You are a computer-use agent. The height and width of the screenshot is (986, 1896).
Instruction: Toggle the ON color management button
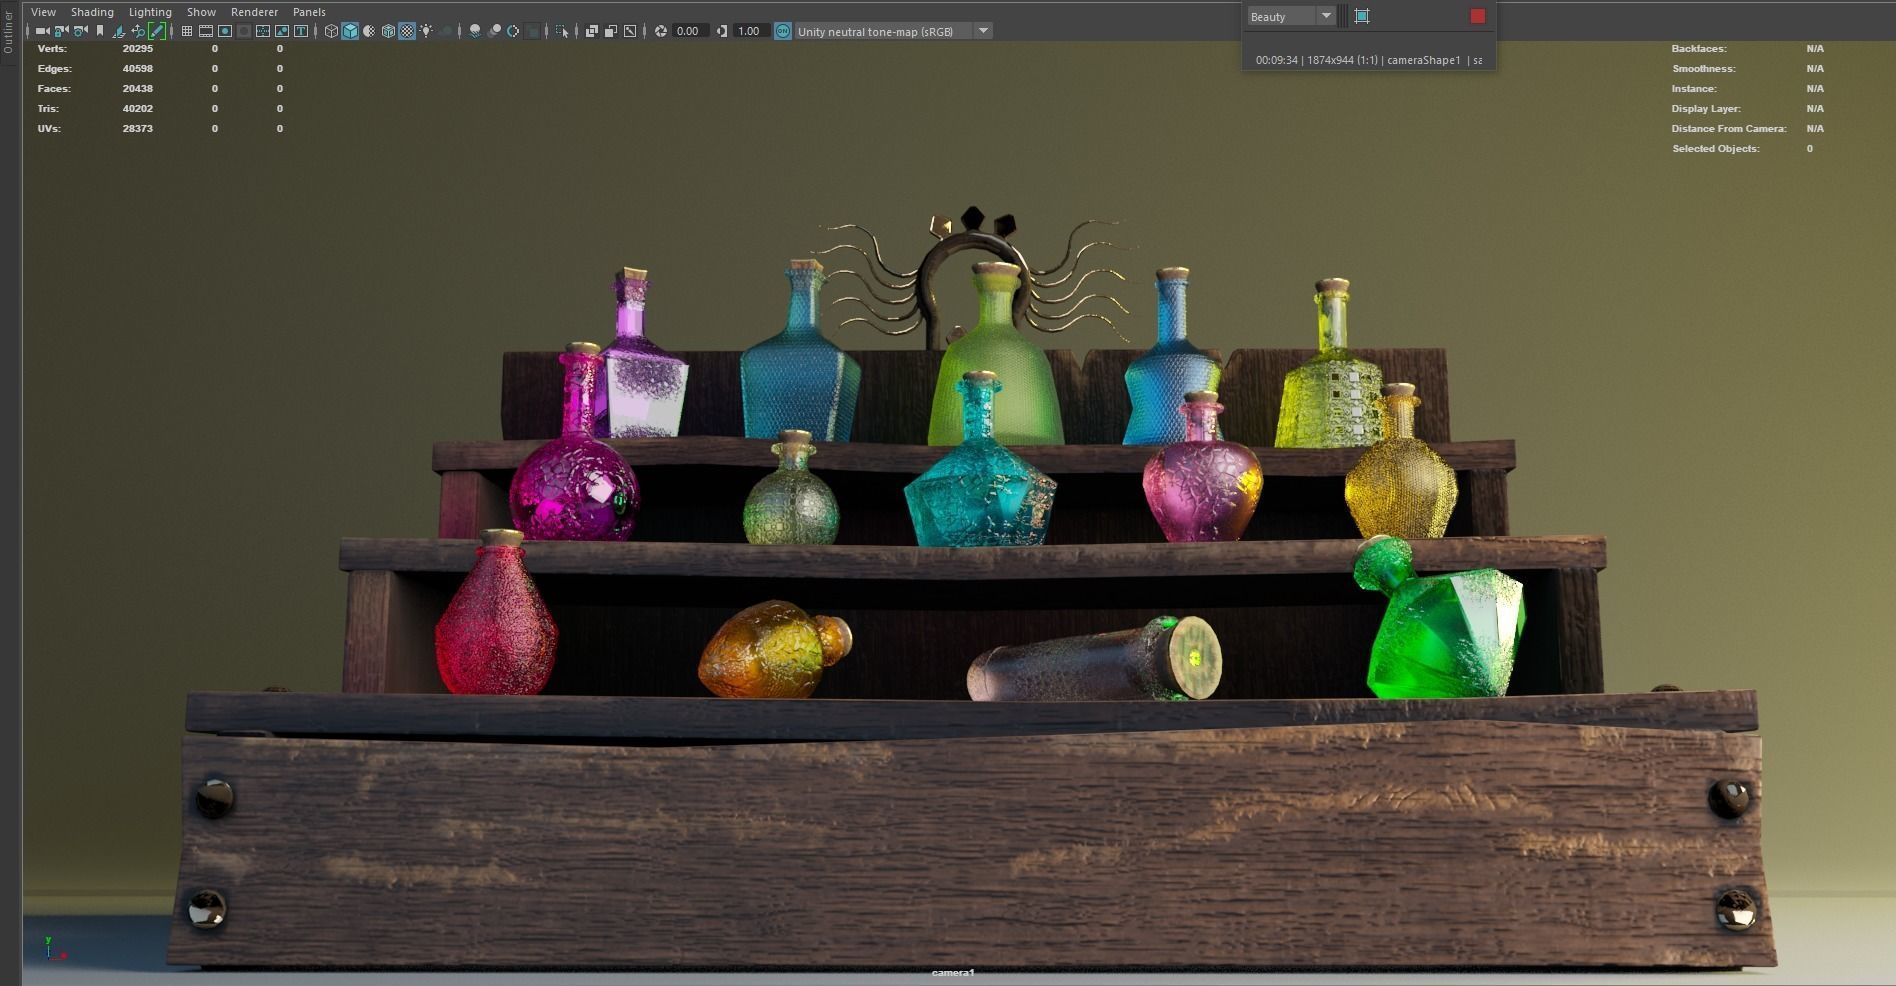[x=782, y=31]
